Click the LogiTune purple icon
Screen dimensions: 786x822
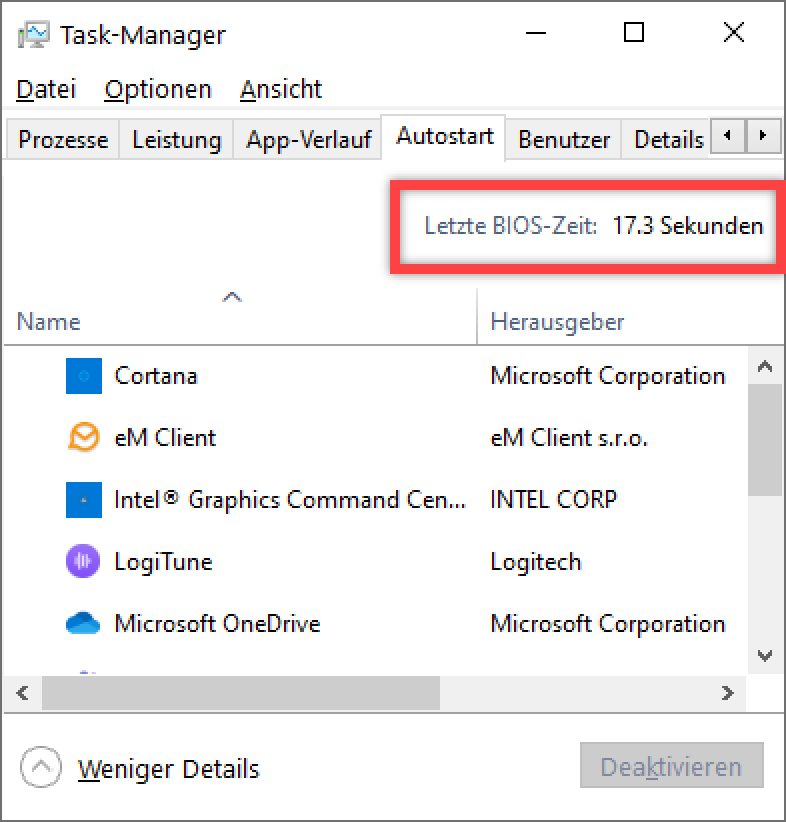point(84,561)
